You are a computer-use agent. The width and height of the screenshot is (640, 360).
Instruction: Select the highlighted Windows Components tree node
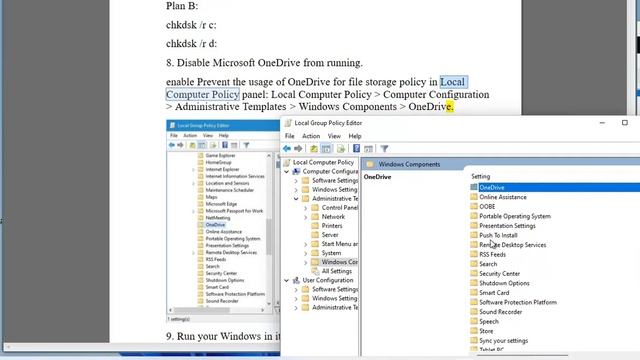point(339,262)
